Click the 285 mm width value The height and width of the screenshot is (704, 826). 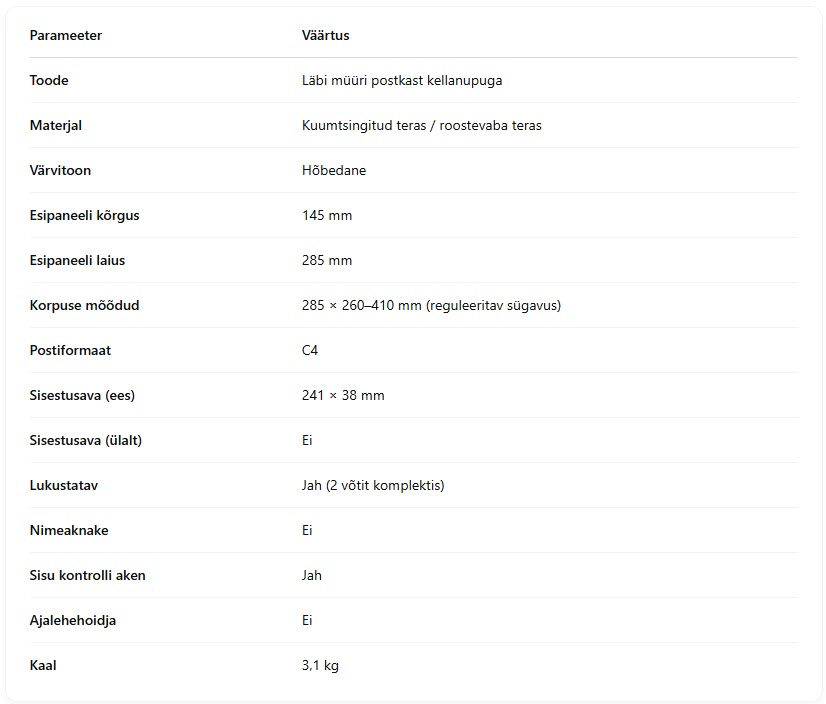(327, 260)
